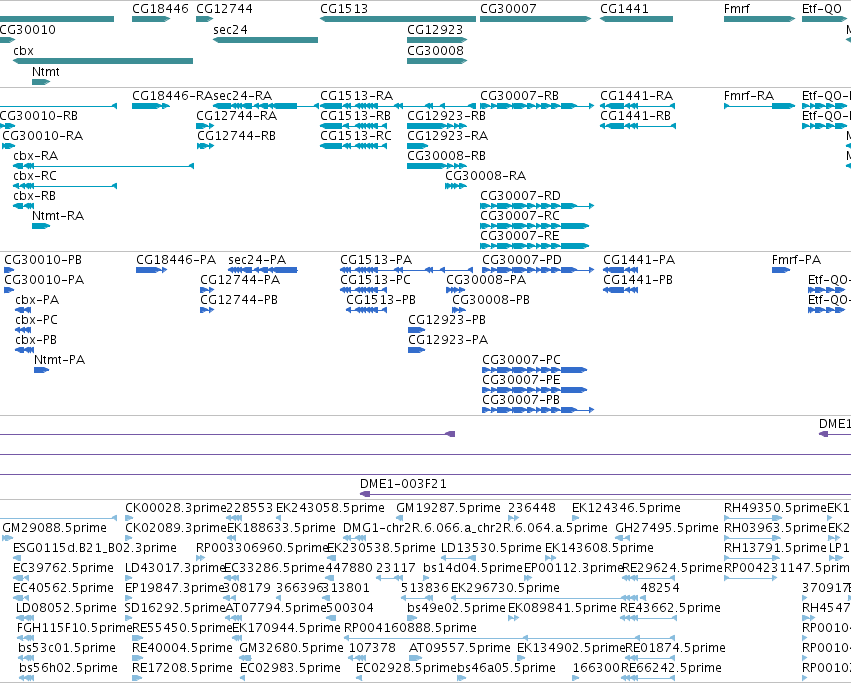Select the CG18446 gene label
This screenshot has width=851, height=683.
point(160,9)
